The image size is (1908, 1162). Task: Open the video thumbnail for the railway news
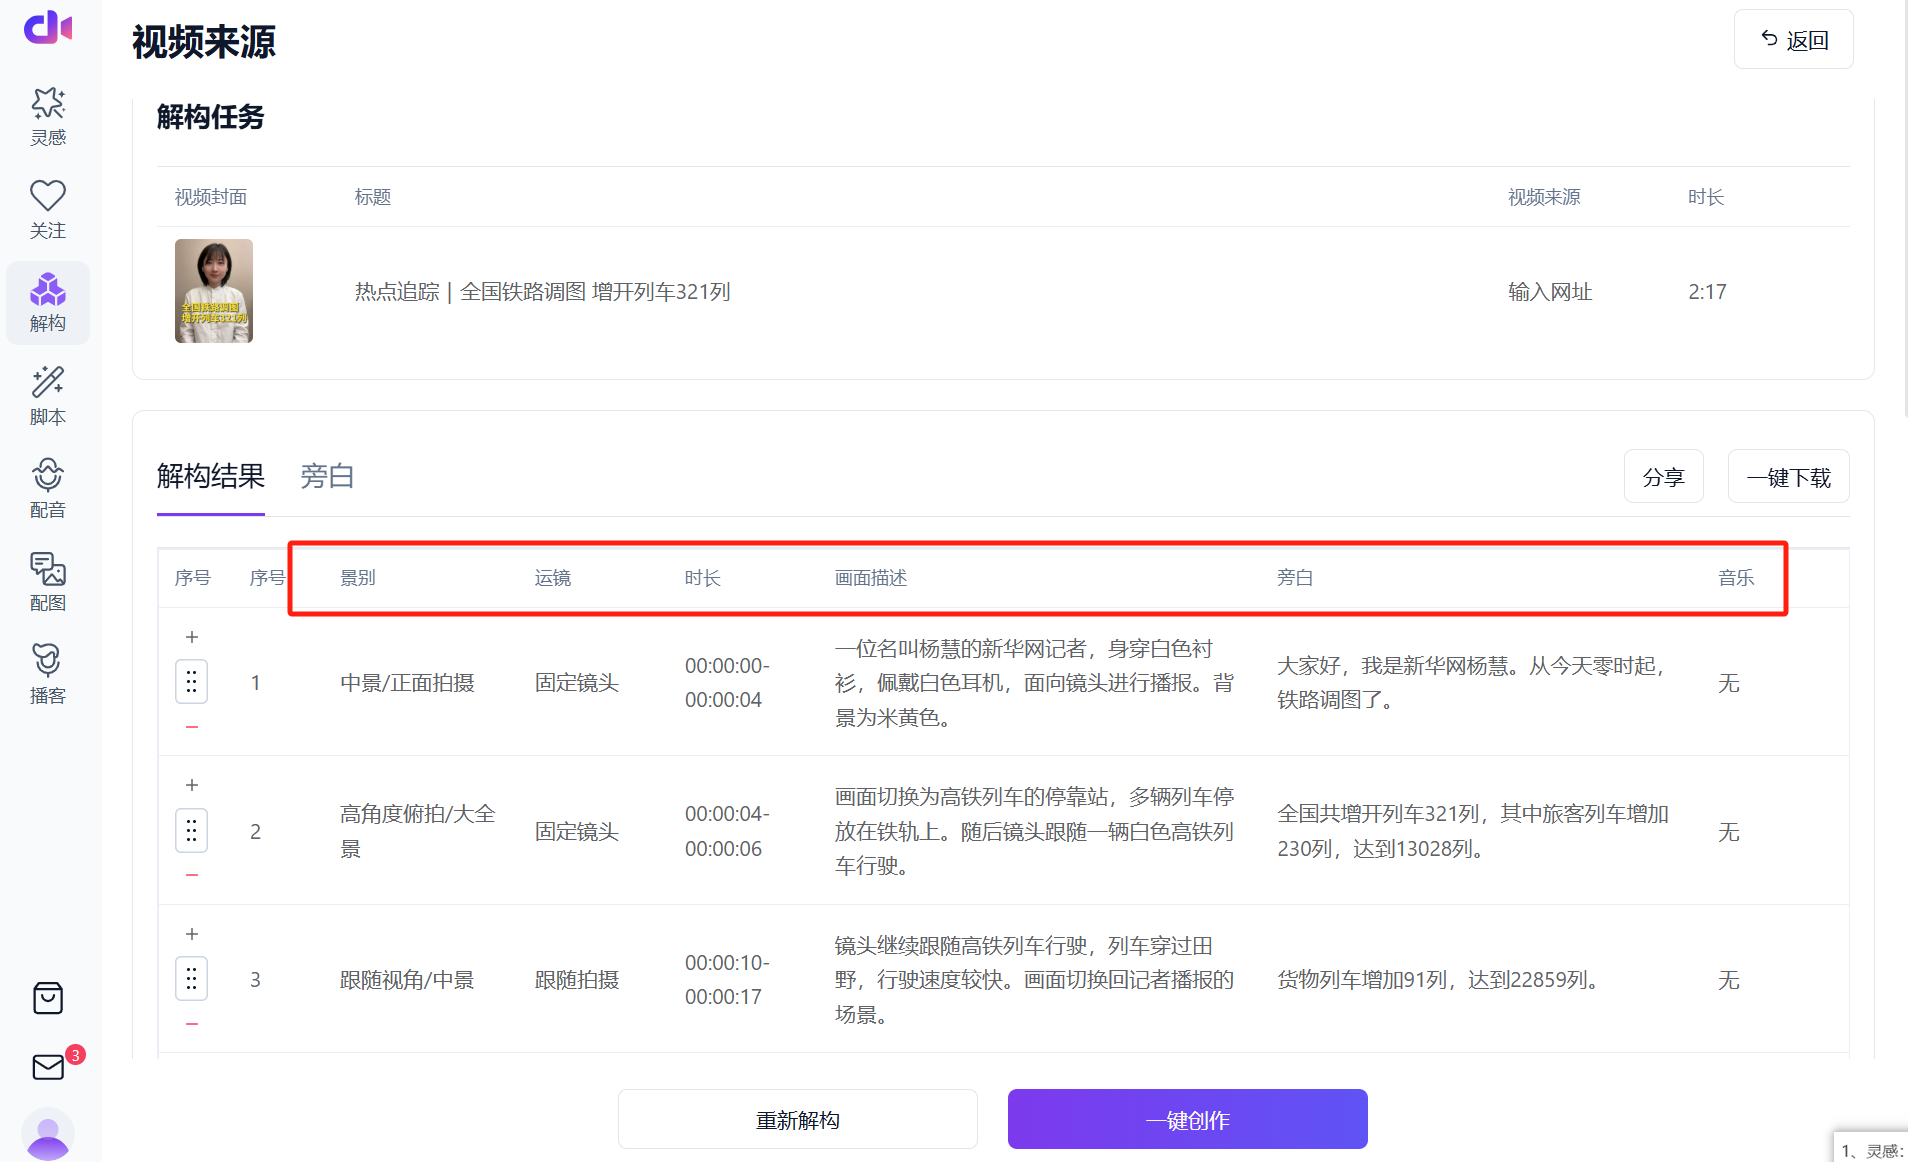click(x=213, y=290)
